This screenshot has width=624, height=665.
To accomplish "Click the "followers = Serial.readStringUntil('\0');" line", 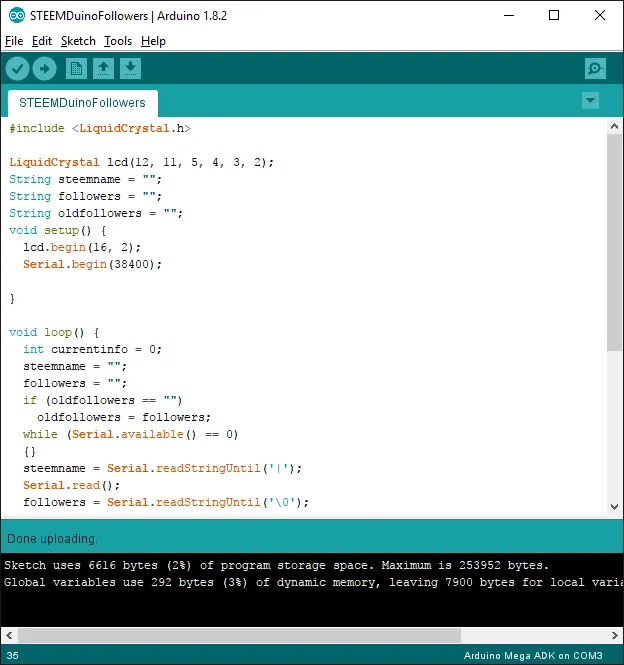I will (166, 502).
